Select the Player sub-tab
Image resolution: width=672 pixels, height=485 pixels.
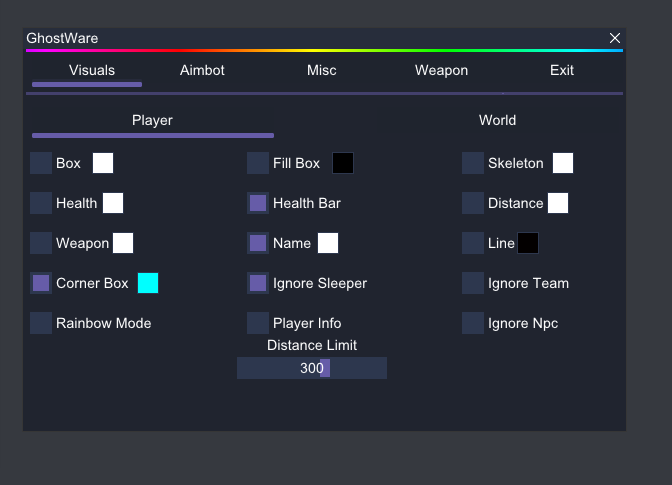152,120
